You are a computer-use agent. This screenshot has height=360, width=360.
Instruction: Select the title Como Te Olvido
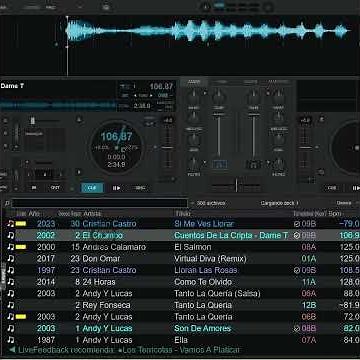[203, 282]
